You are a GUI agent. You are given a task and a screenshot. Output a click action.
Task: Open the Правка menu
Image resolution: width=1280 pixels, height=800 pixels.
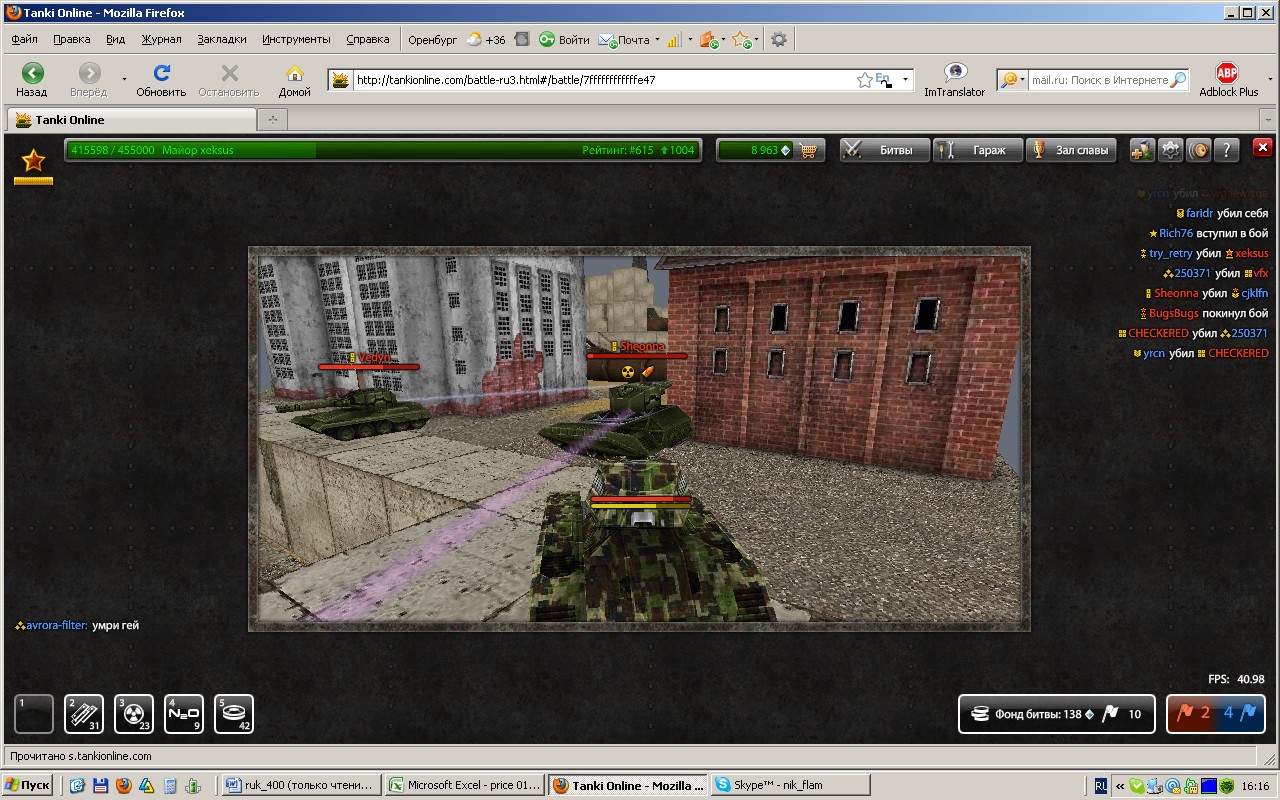click(72, 40)
